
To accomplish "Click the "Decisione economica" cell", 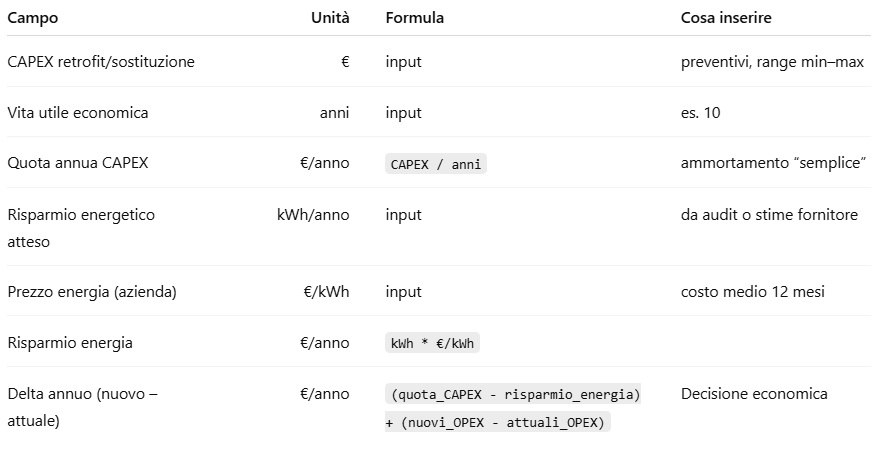I will [754, 394].
